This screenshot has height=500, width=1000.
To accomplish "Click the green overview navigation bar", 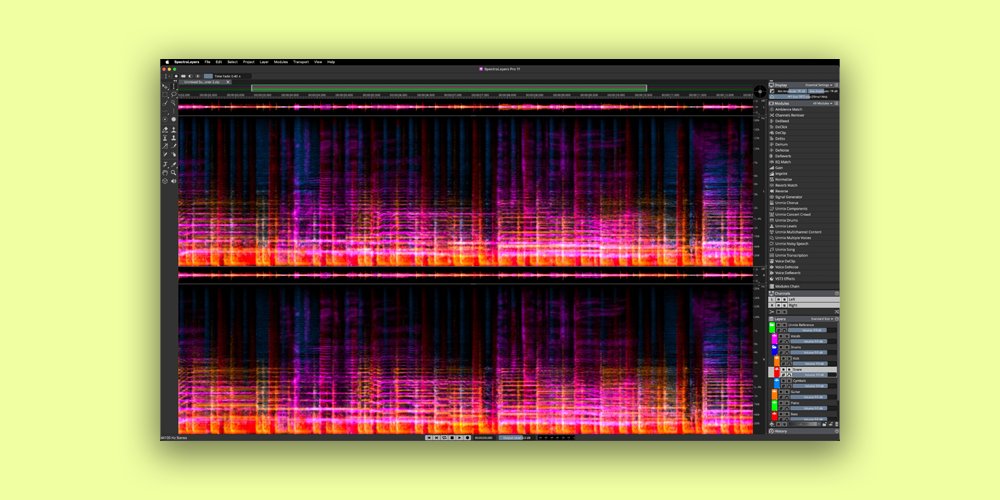I will pyautogui.click(x=449, y=88).
